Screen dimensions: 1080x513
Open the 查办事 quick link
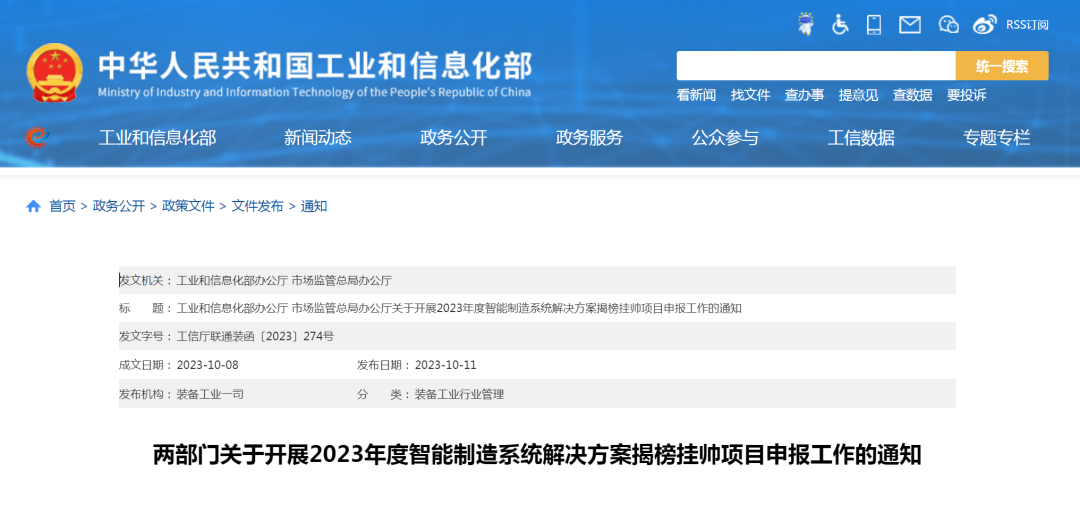point(804,95)
